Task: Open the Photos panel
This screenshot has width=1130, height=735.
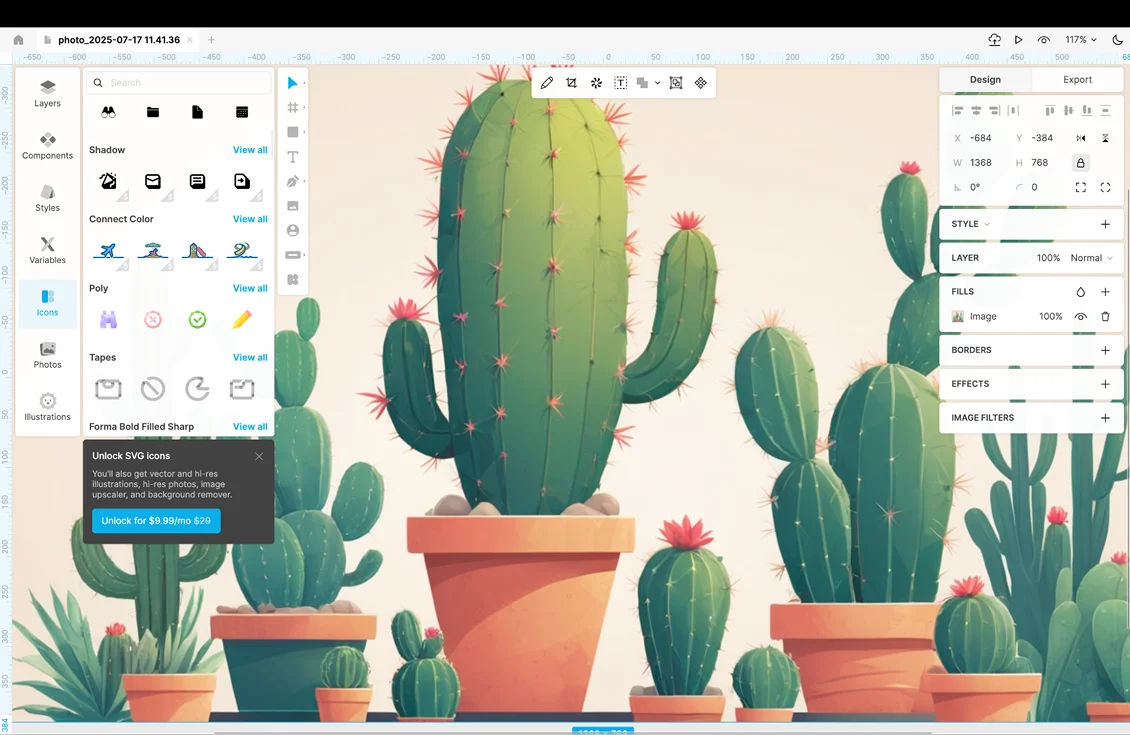Action: pyautogui.click(x=47, y=355)
